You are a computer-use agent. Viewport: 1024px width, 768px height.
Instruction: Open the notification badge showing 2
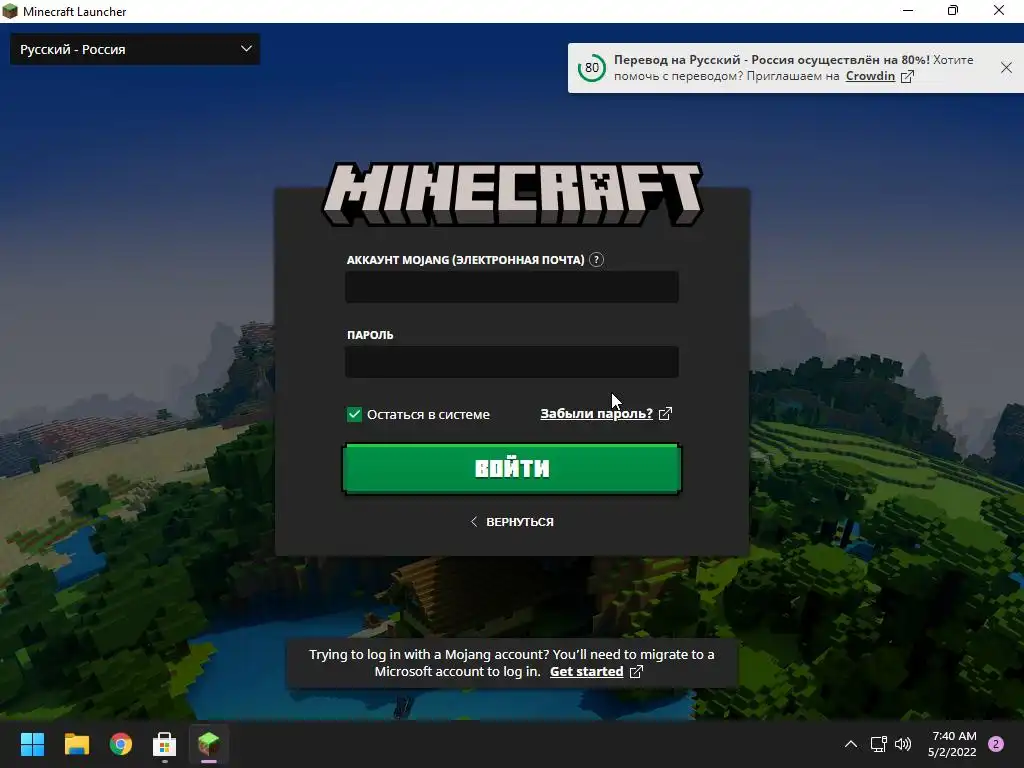click(996, 744)
